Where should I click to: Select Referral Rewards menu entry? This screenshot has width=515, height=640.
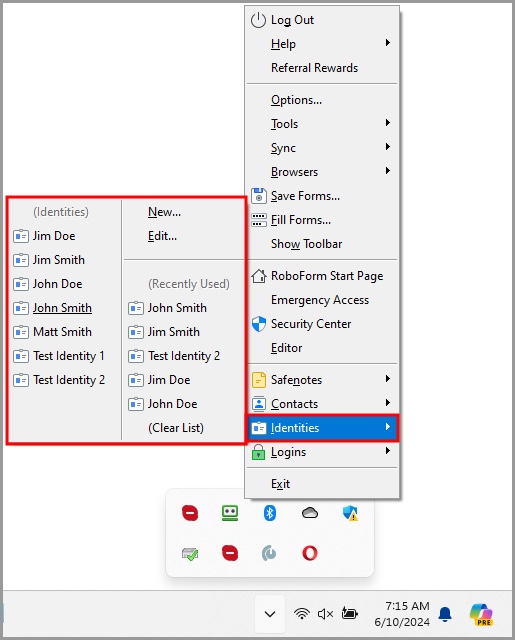click(322, 68)
